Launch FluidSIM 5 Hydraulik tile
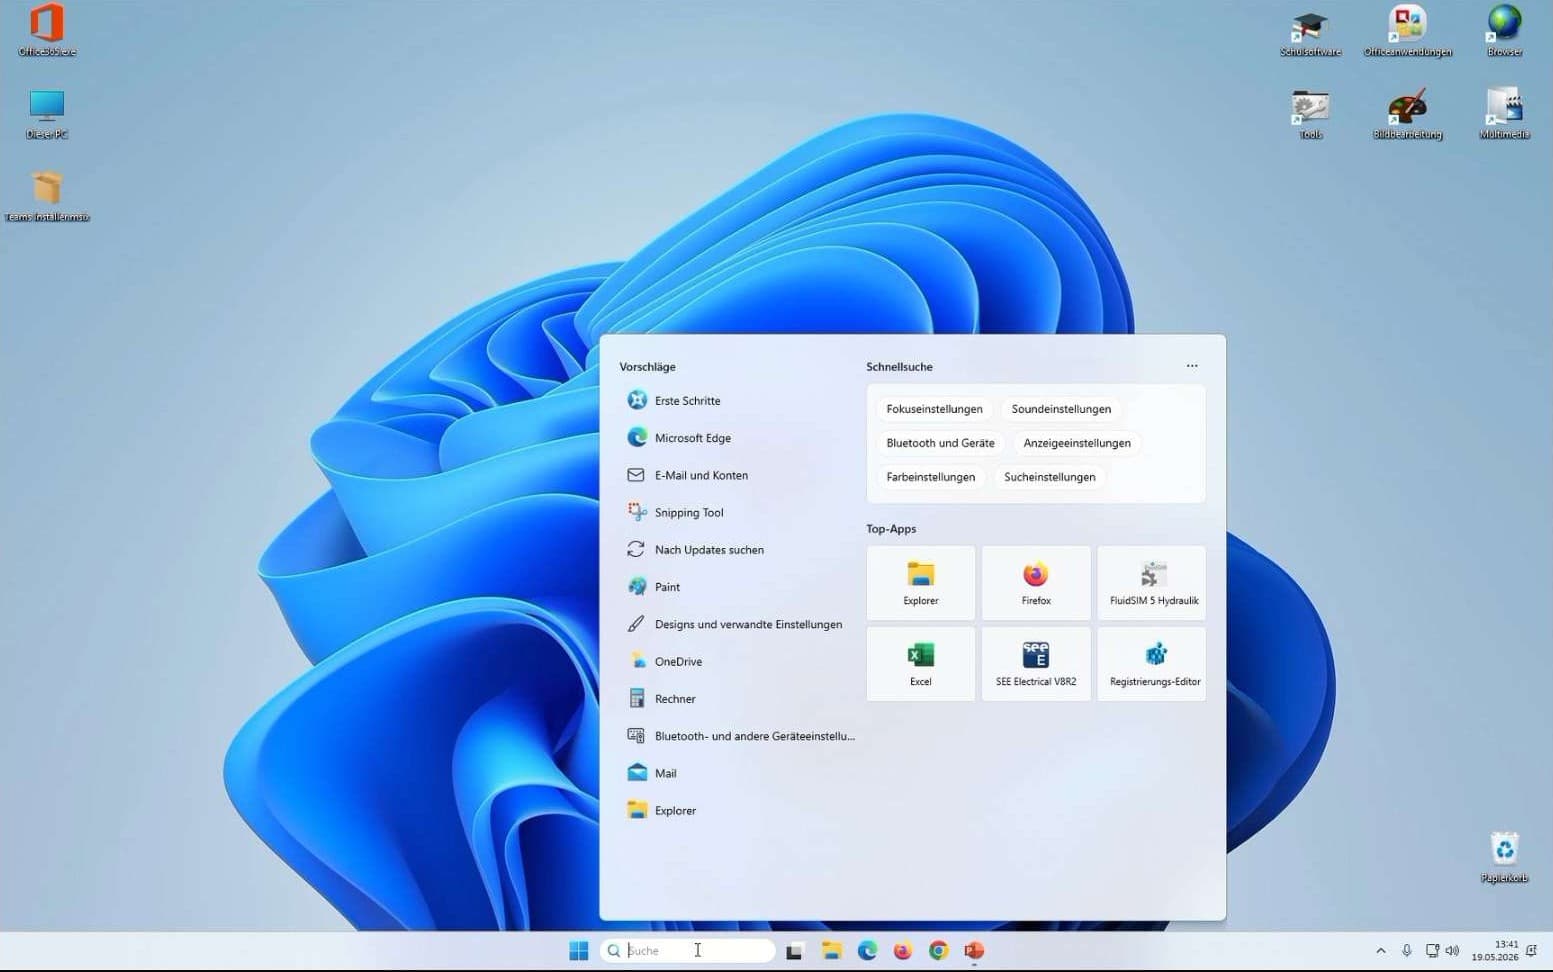Viewport: 1553px width, 972px height. 1152,583
